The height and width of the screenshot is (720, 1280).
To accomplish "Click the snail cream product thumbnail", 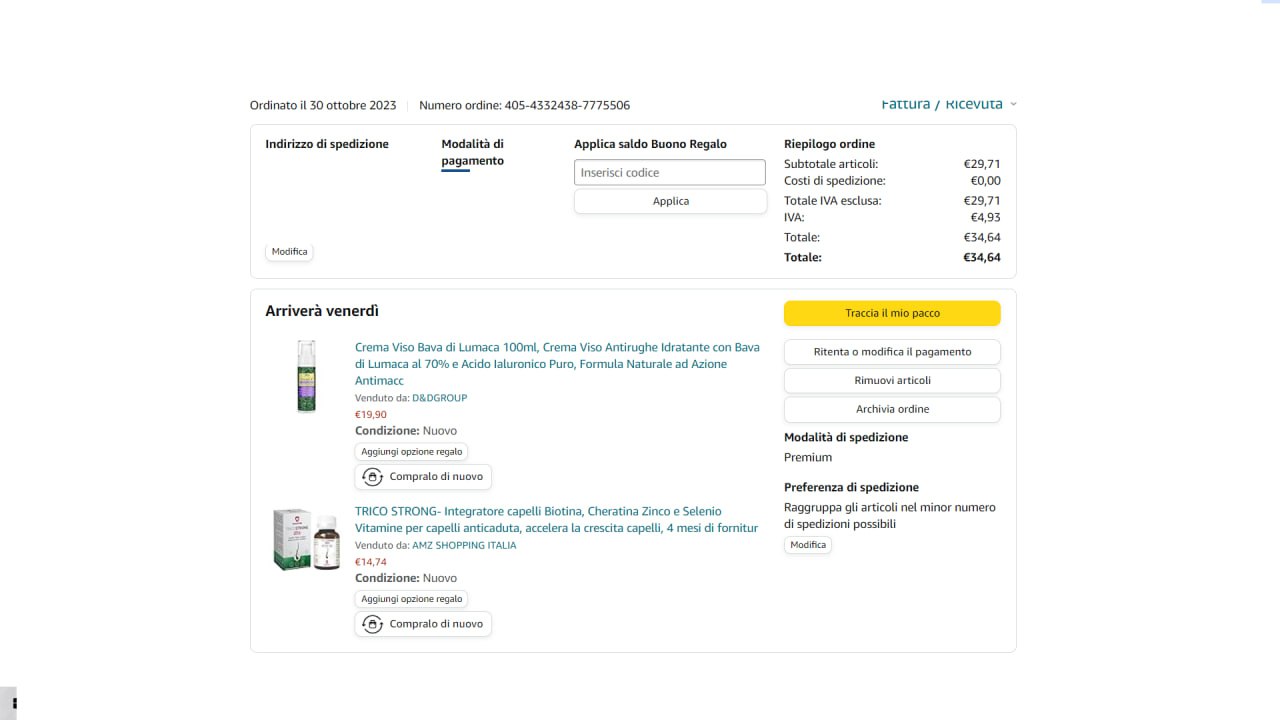I will (x=306, y=376).
